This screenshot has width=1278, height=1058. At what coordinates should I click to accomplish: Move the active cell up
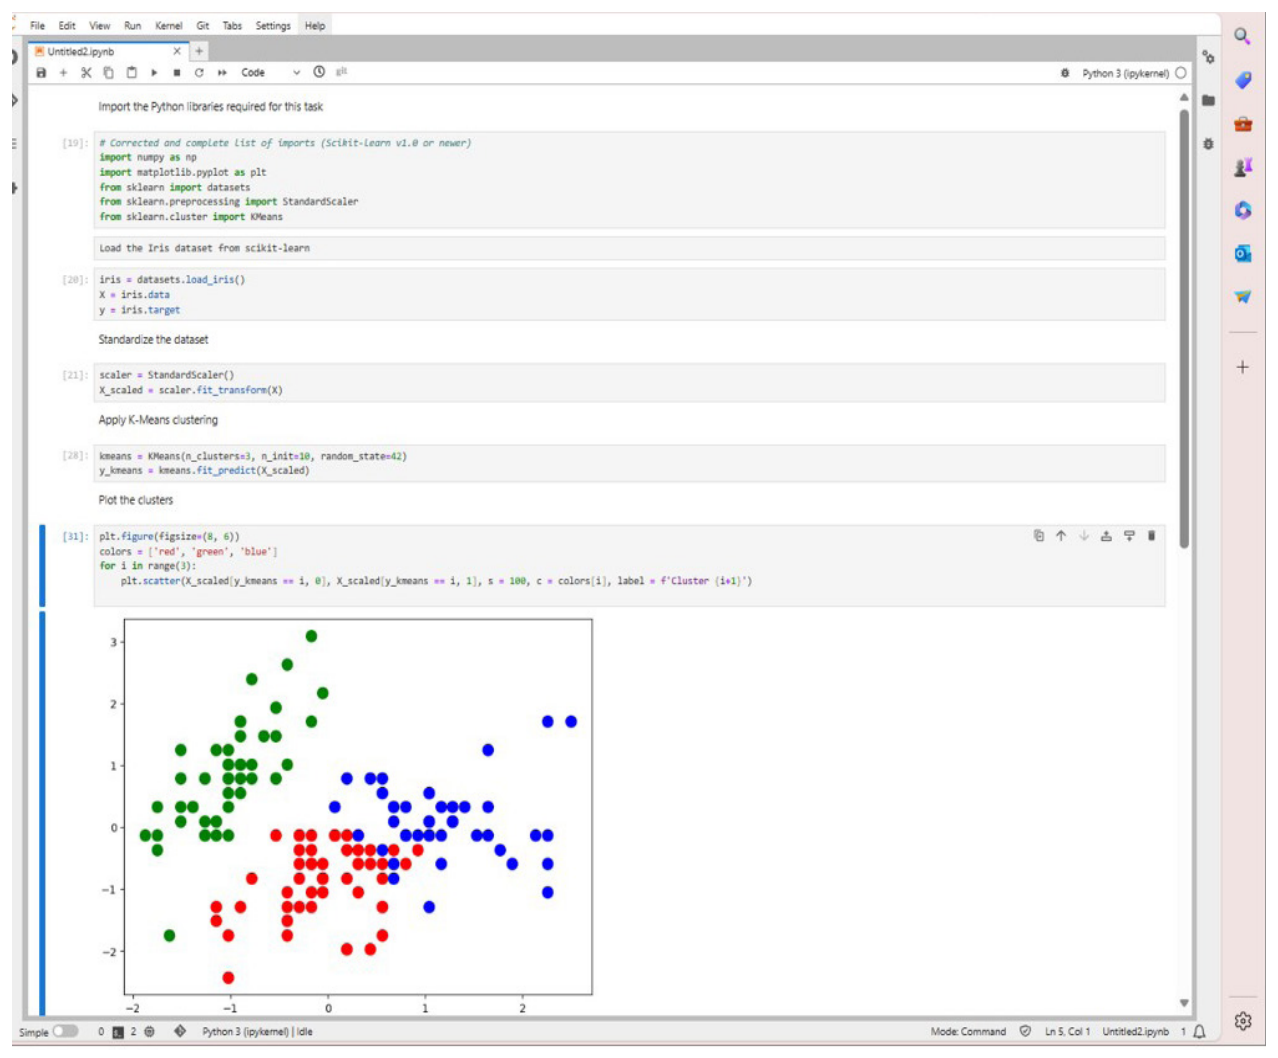1061,536
